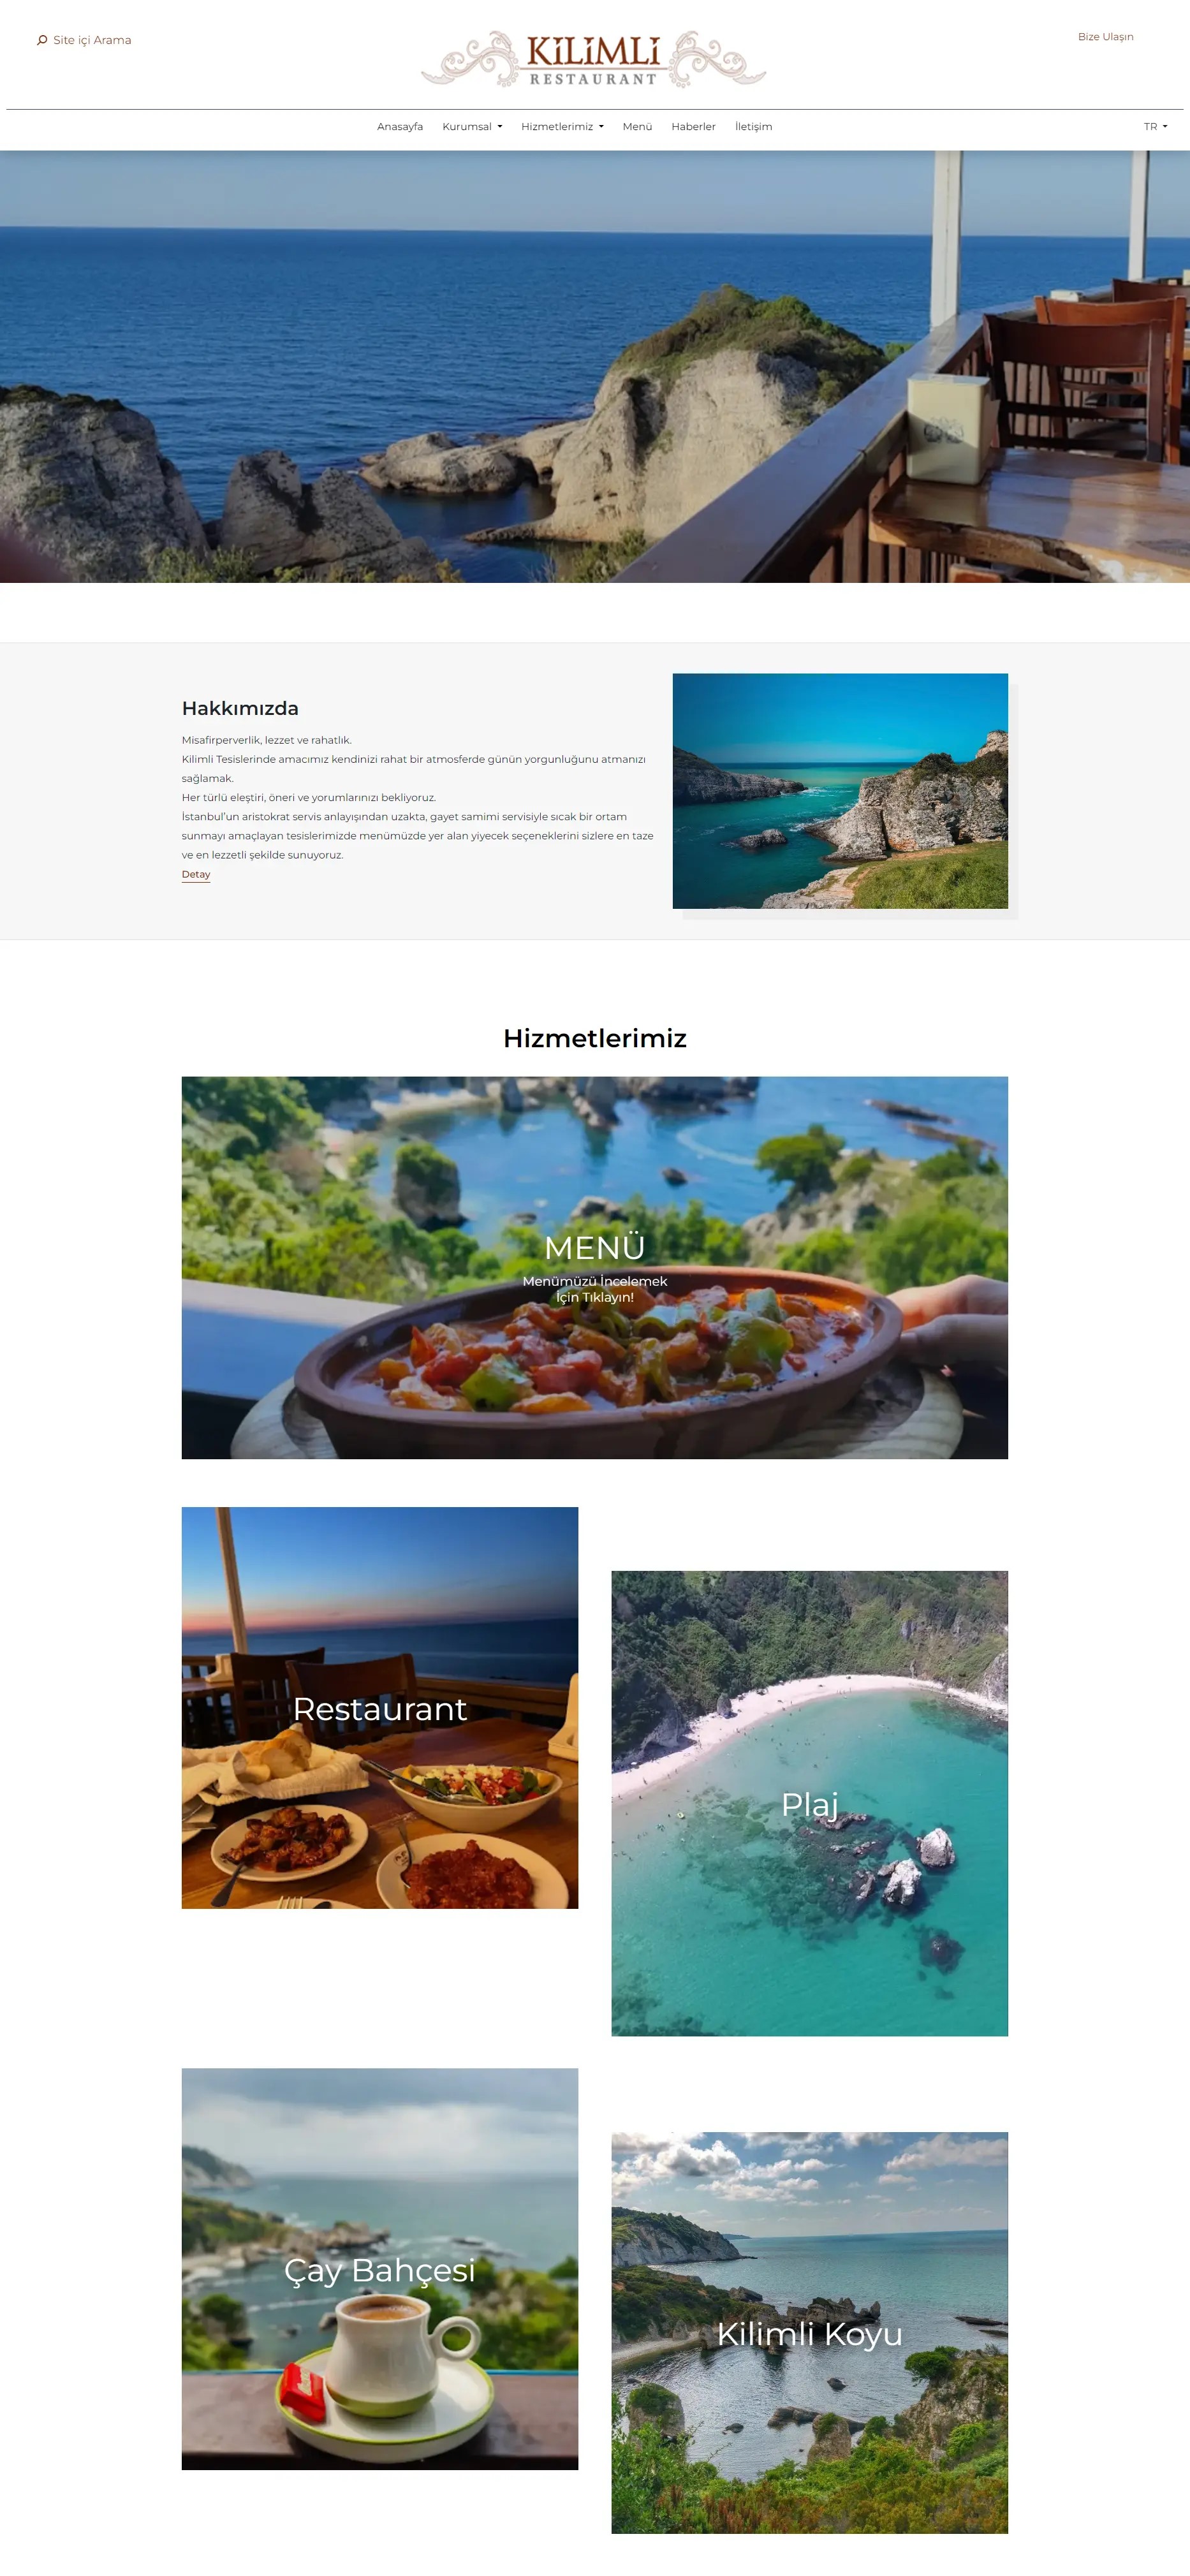Expand the Kurumsal dropdown menu
Viewport: 1190px width, 2576px height.
(x=472, y=127)
